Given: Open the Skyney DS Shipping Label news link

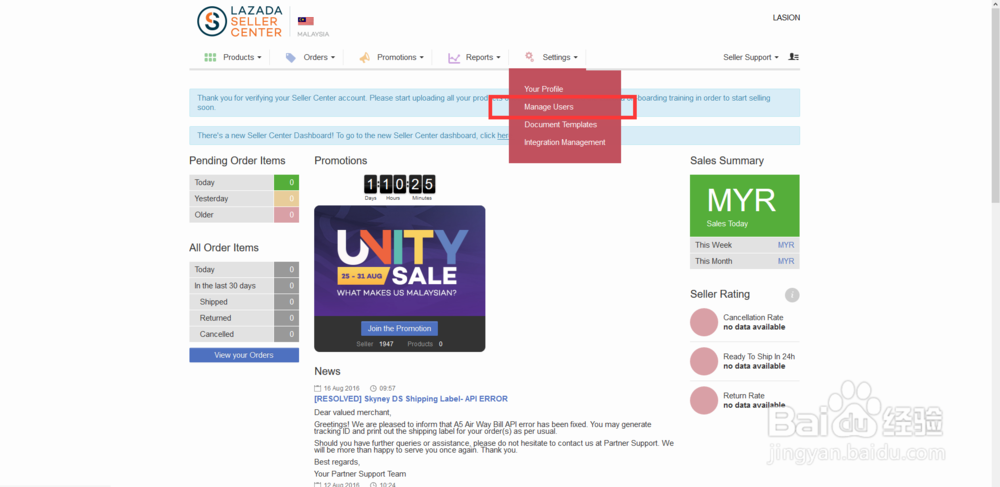Looking at the screenshot, I should (x=411, y=399).
